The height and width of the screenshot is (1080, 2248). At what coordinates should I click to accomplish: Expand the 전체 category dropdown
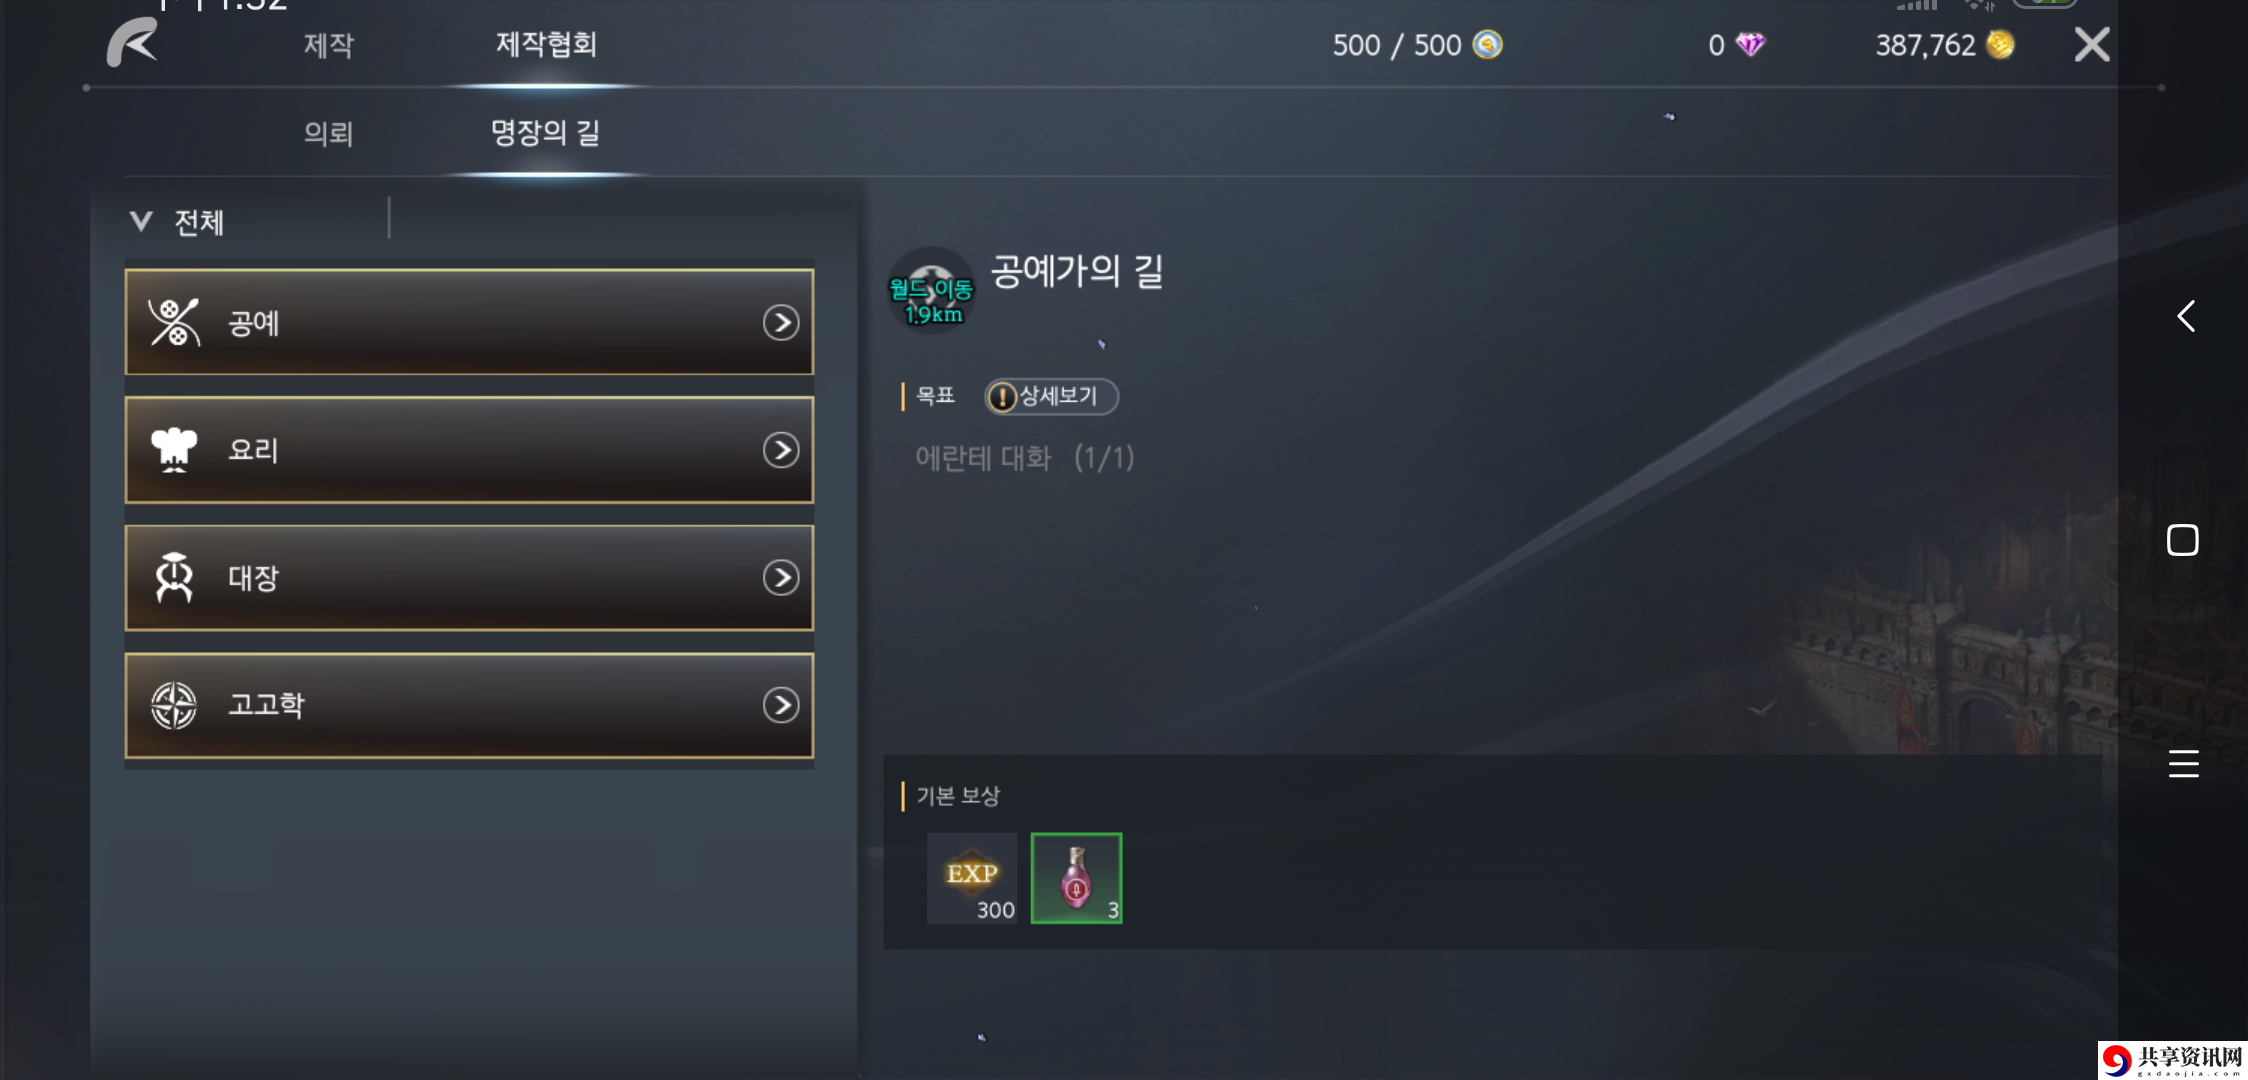[177, 222]
